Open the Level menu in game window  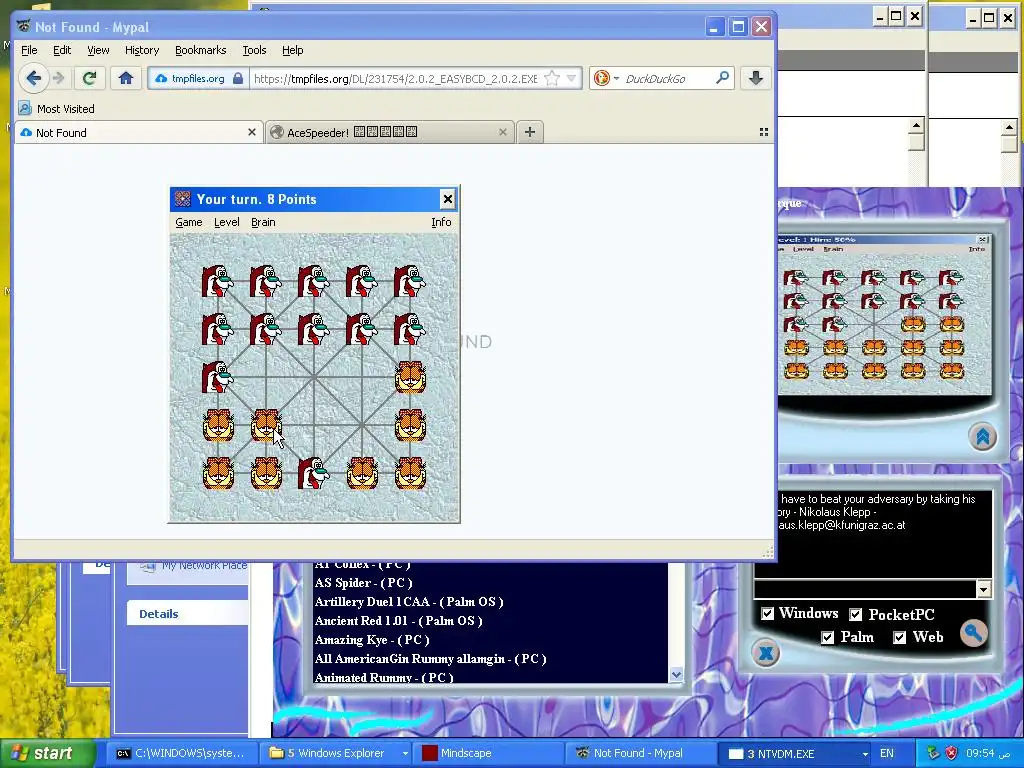point(227,222)
